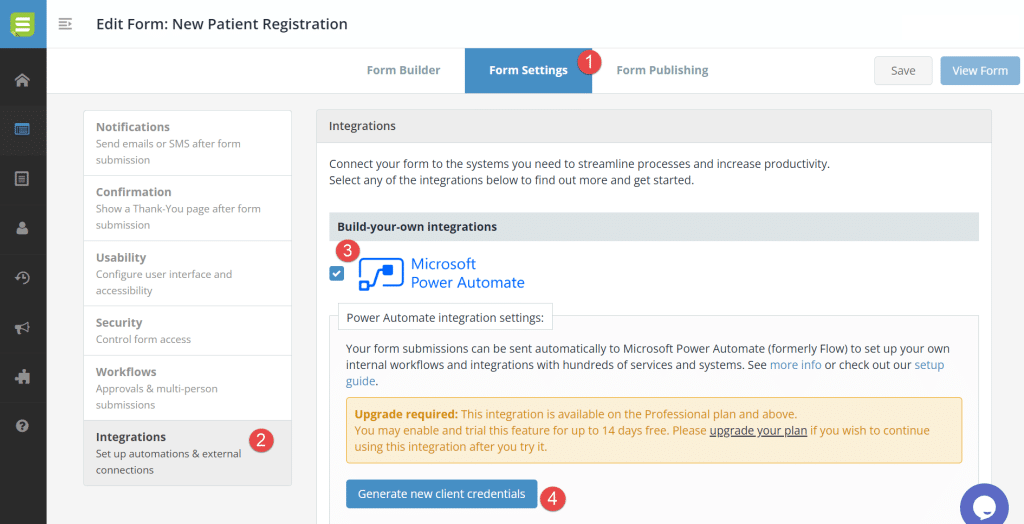Click the puzzle piece sidebar icon
Screen dimensions: 1024x524
pos(22,376)
